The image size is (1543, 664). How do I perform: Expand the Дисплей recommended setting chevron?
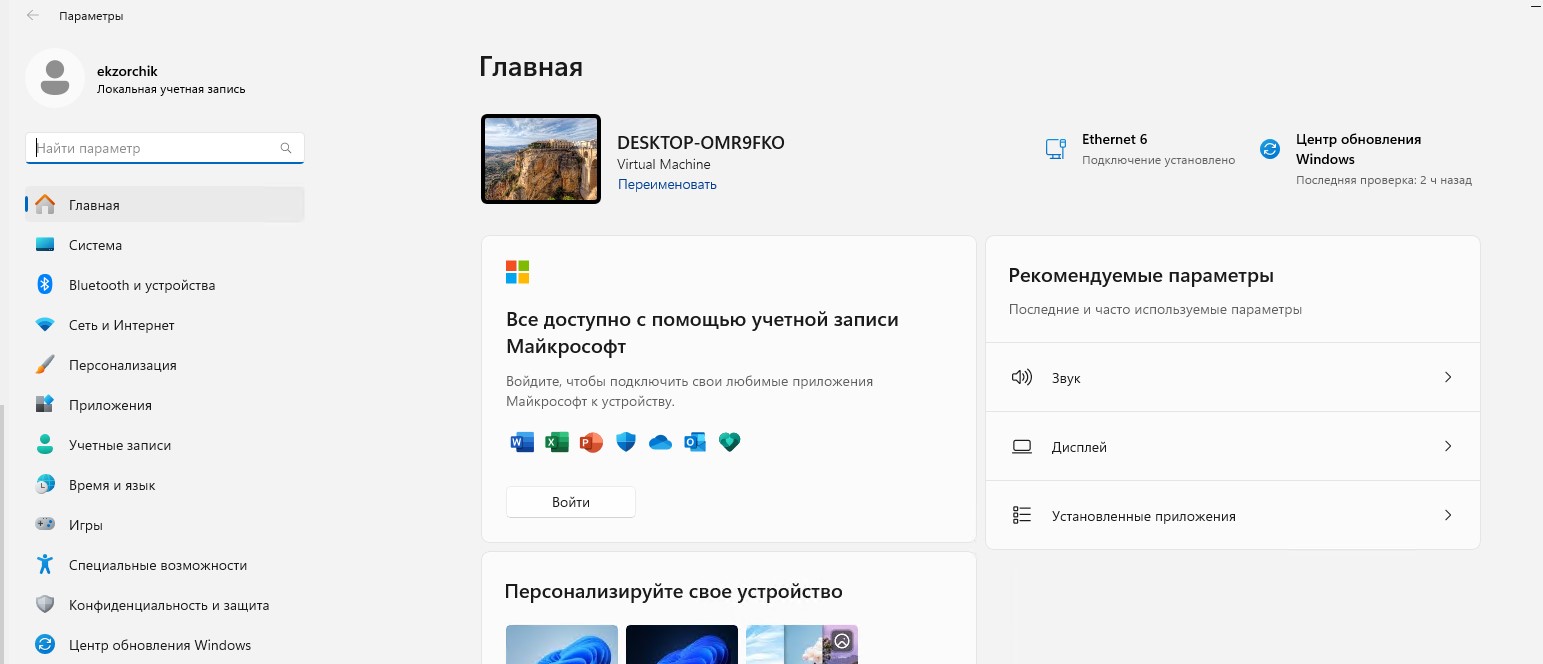pos(1447,446)
